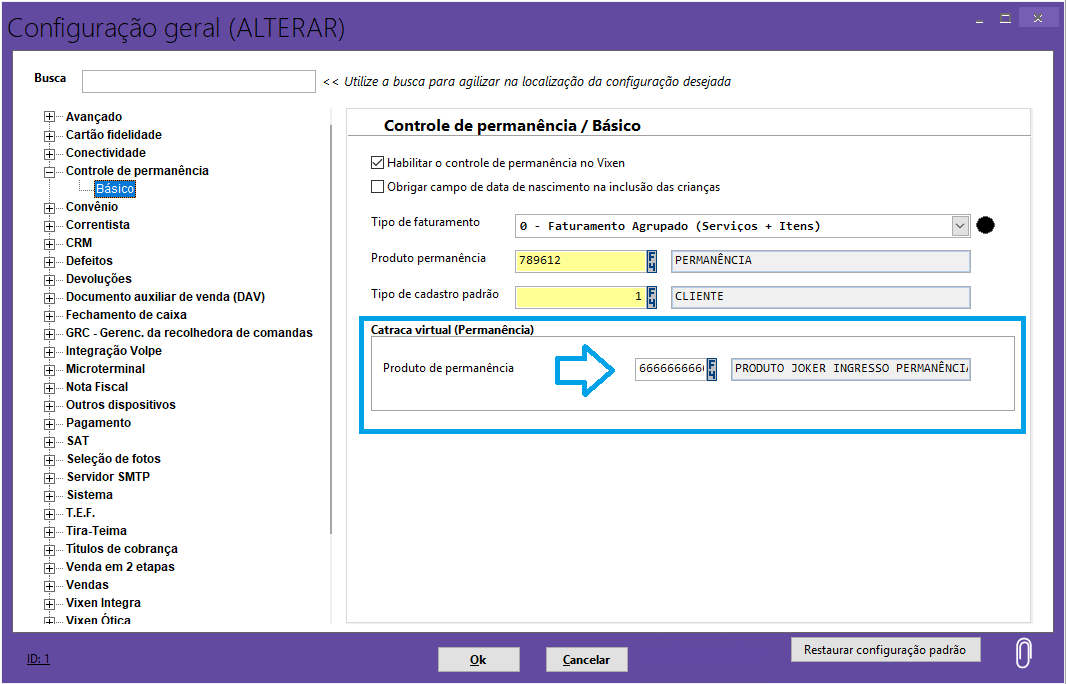This screenshot has height=684, width=1066.
Task: Uncheck Habilitar o controle de permanência no Vixen
Action: click(377, 163)
